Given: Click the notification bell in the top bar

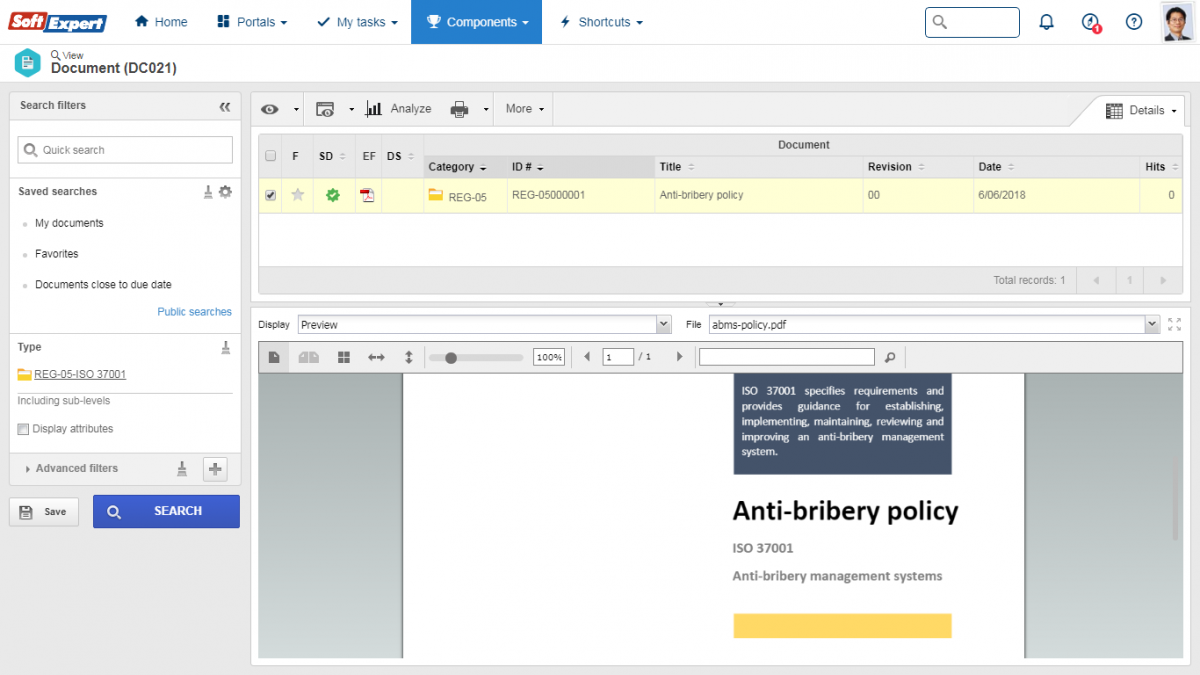Looking at the screenshot, I should [1046, 21].
